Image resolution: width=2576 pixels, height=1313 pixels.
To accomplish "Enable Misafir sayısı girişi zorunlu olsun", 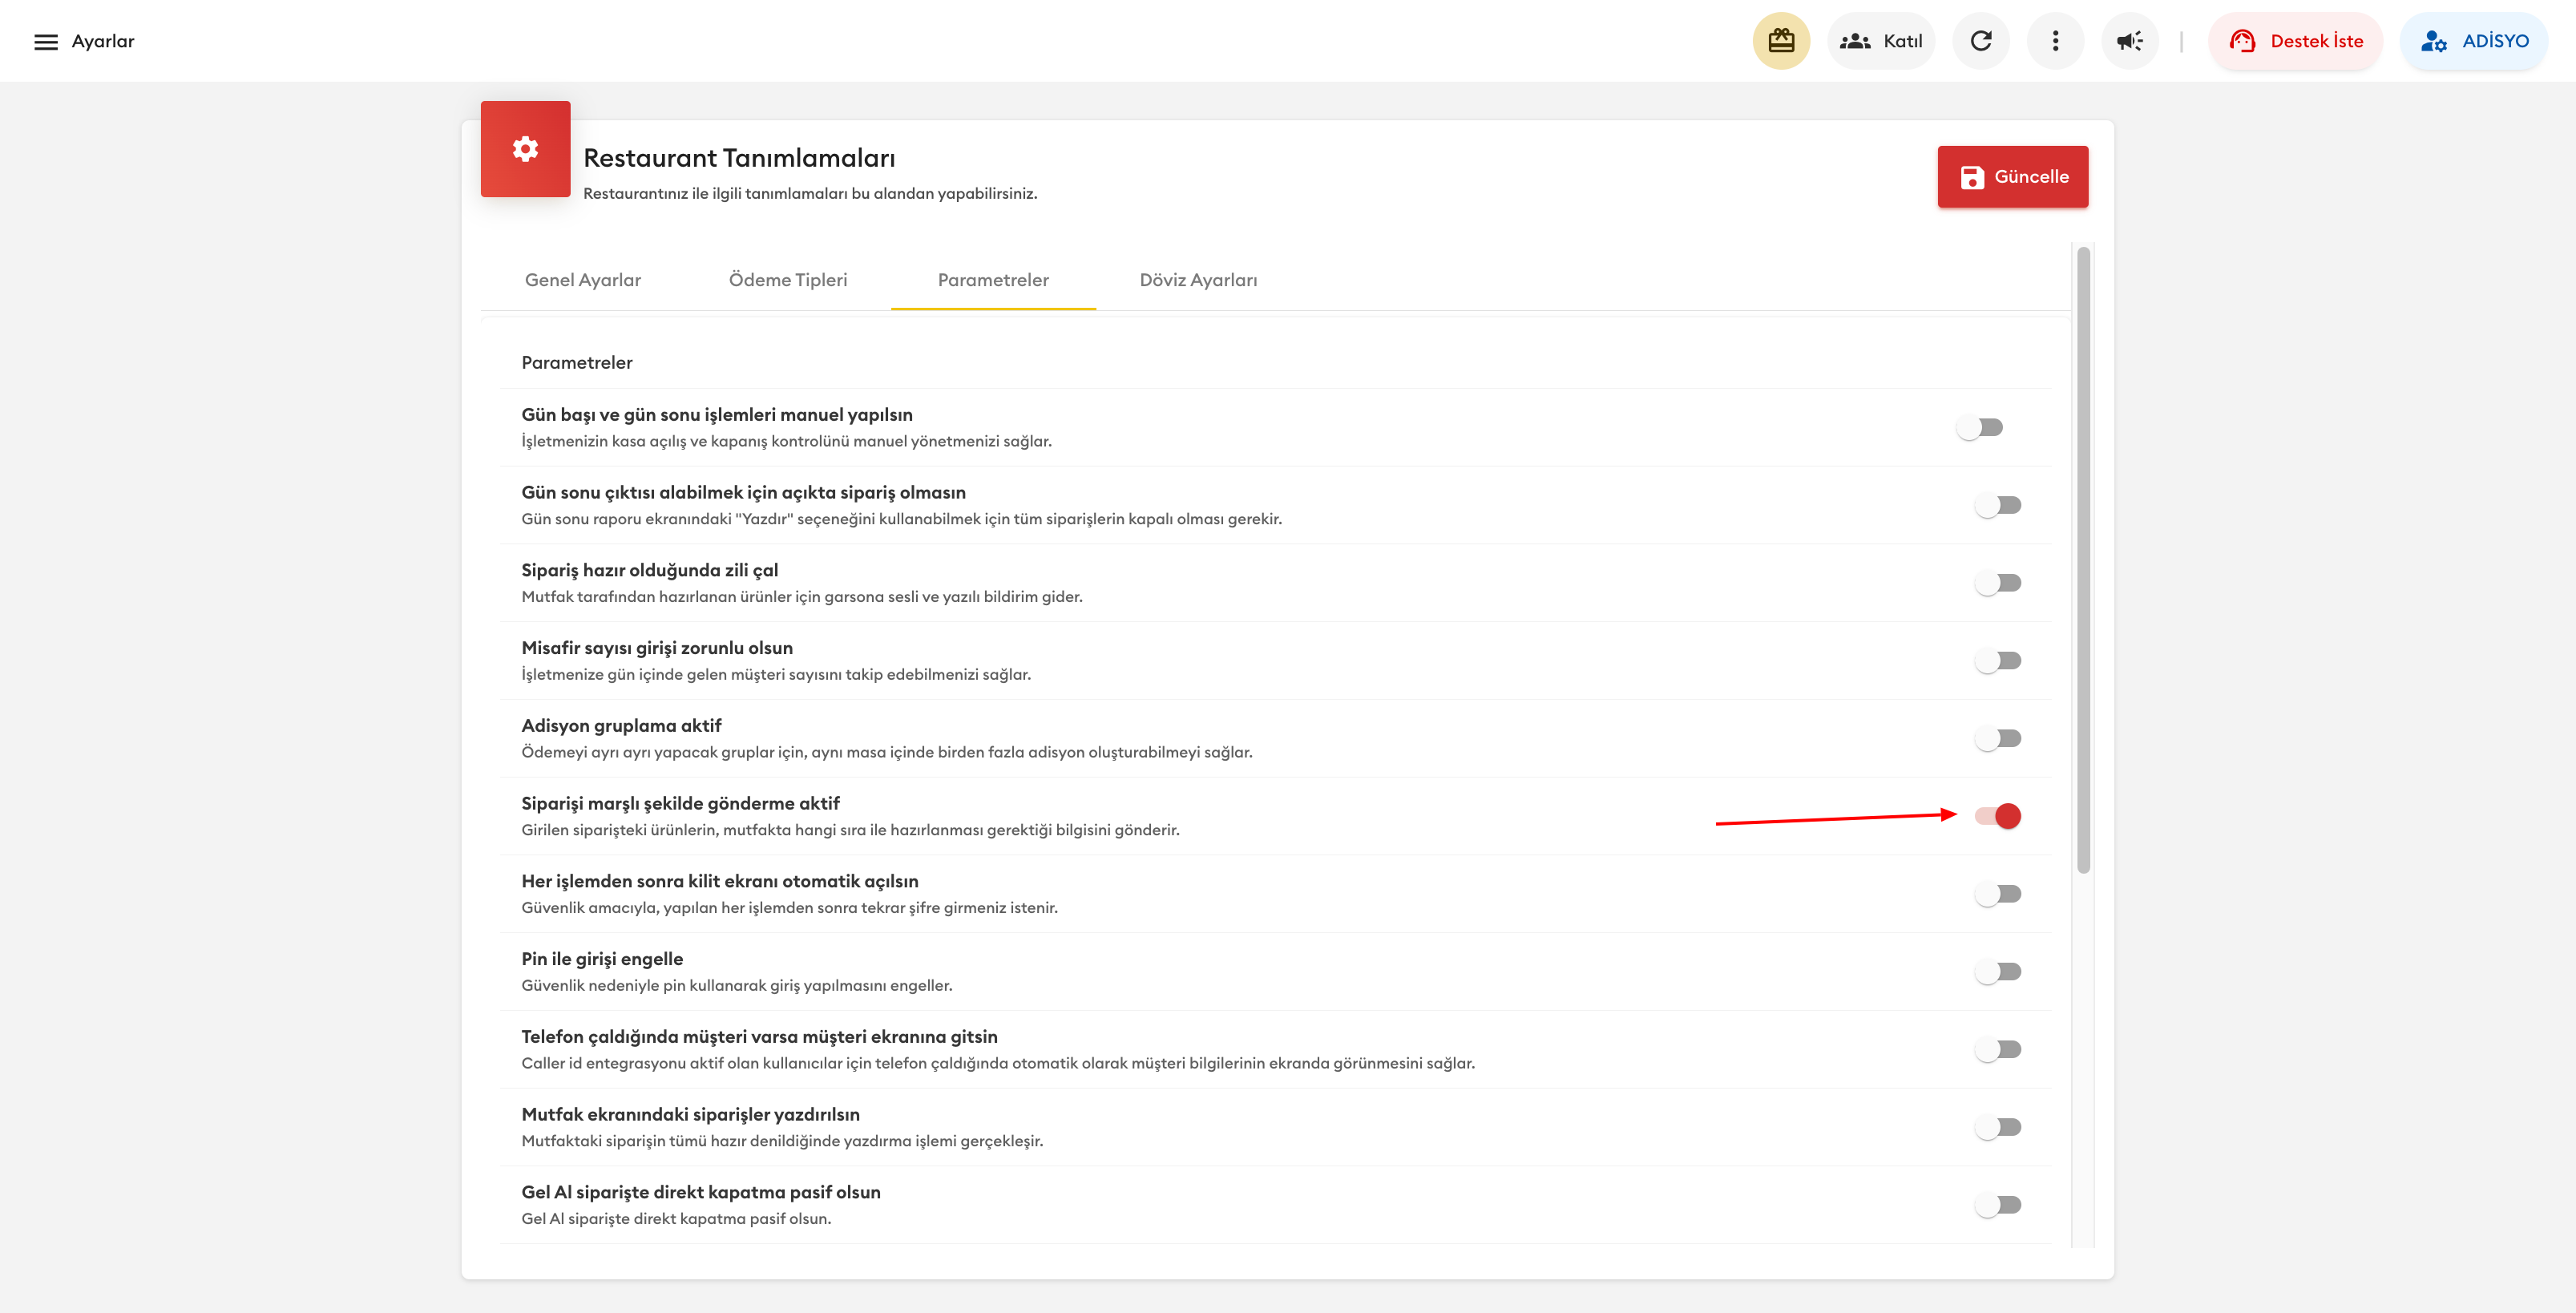I will click(1998, 661).
